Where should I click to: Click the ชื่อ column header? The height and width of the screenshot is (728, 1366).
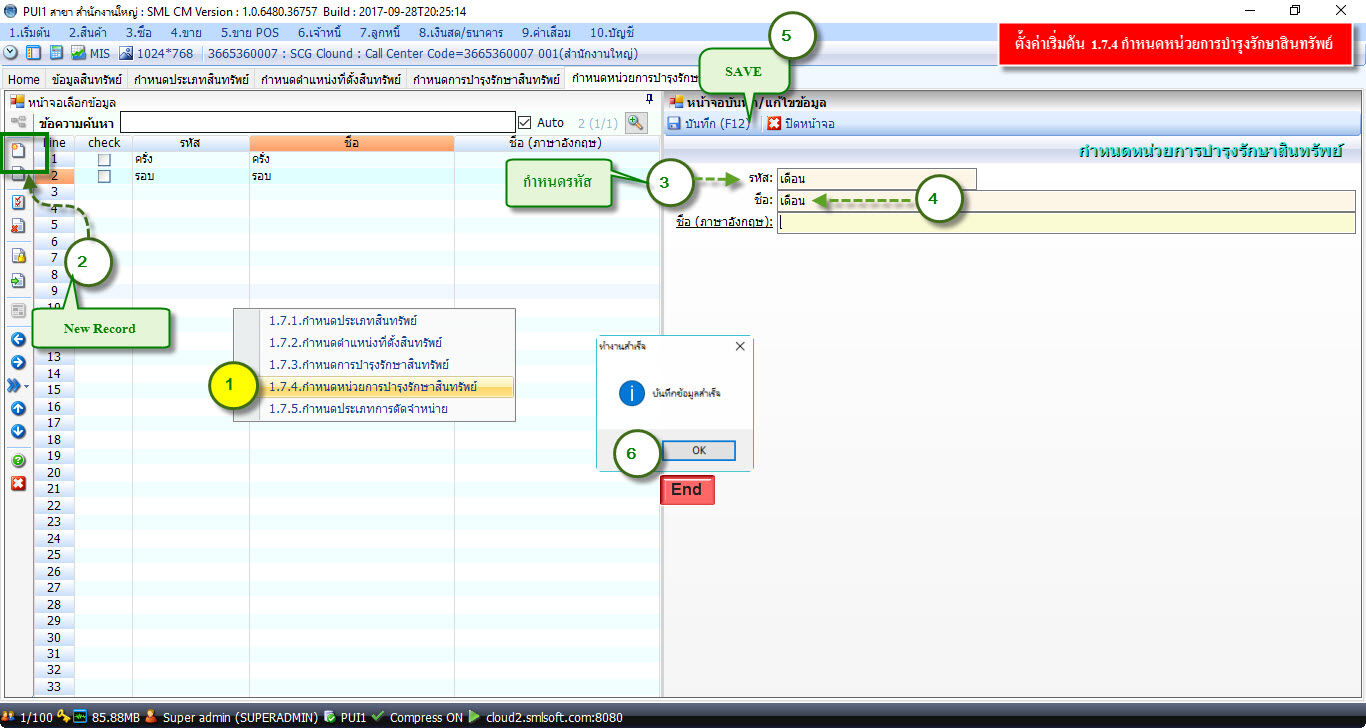(x=352, y=143)
